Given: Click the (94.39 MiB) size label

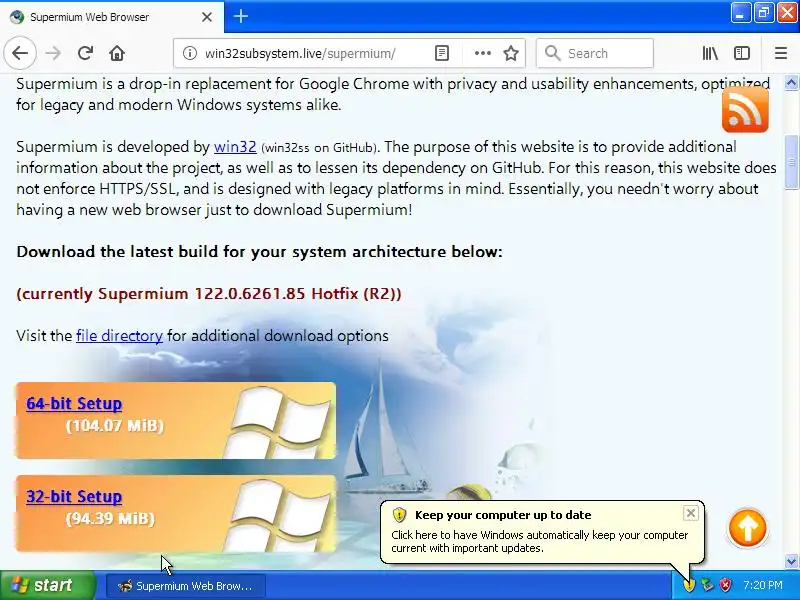Looking at the screenshot, I should (110, 518).
